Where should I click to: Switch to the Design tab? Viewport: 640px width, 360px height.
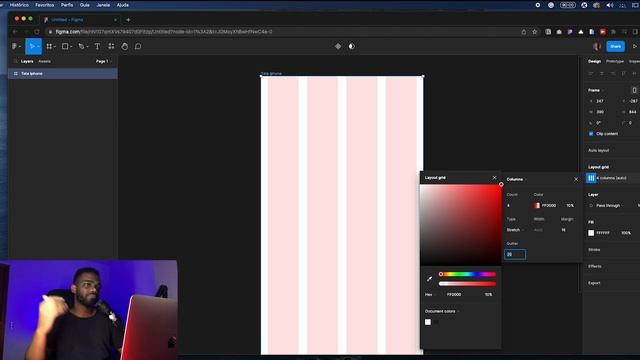pyautogui.click(x=594, y=61)
